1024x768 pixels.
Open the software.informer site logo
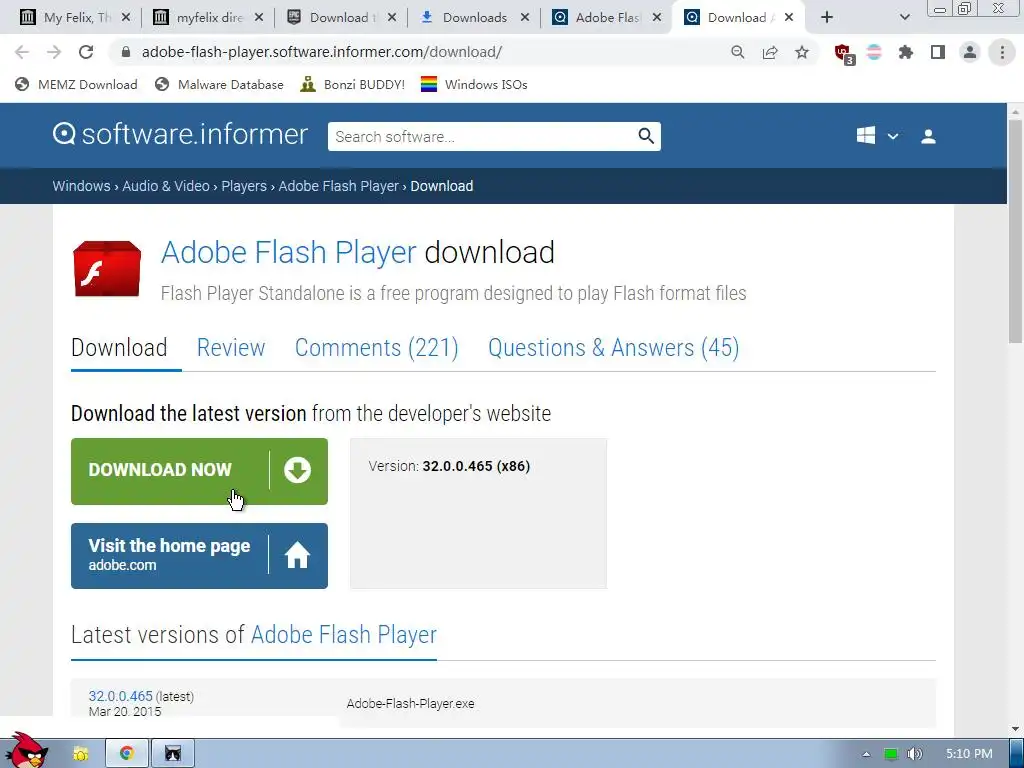click(x=180, y=135)
